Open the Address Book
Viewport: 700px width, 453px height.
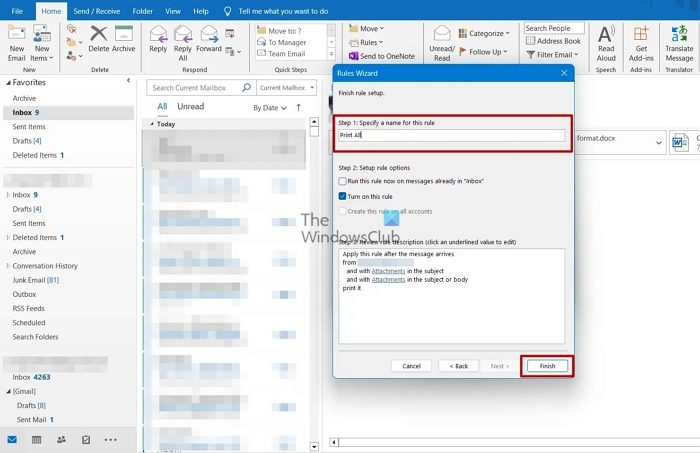tap(553, 41)
